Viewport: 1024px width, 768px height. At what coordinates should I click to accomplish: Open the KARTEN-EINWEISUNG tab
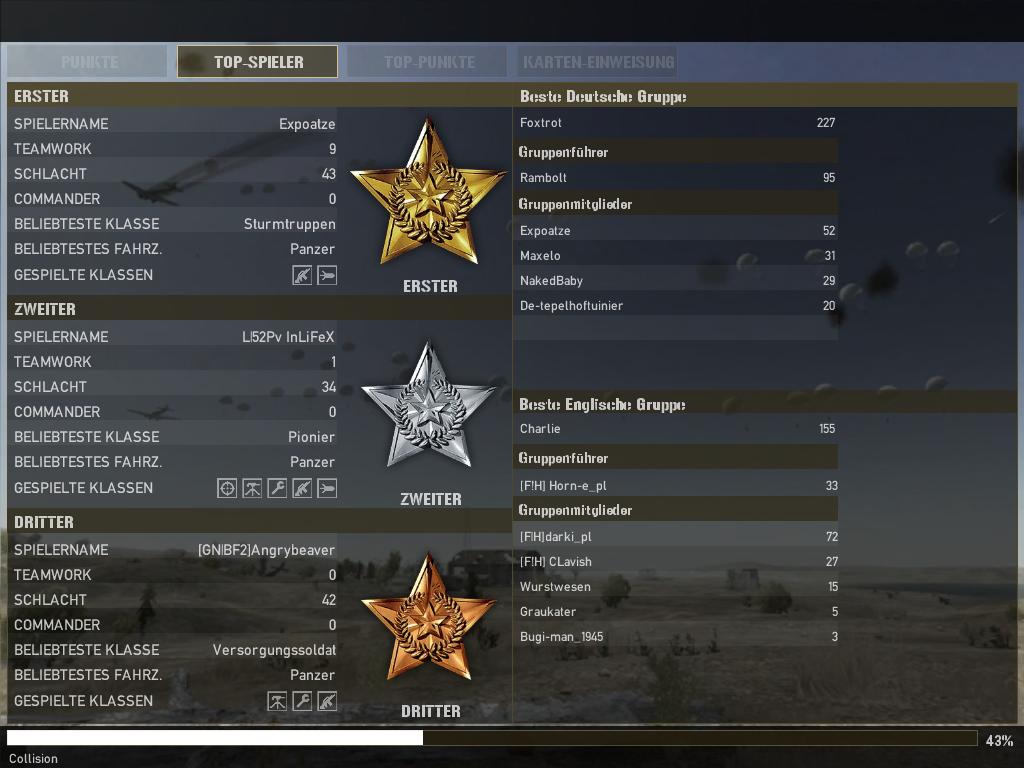598,62
